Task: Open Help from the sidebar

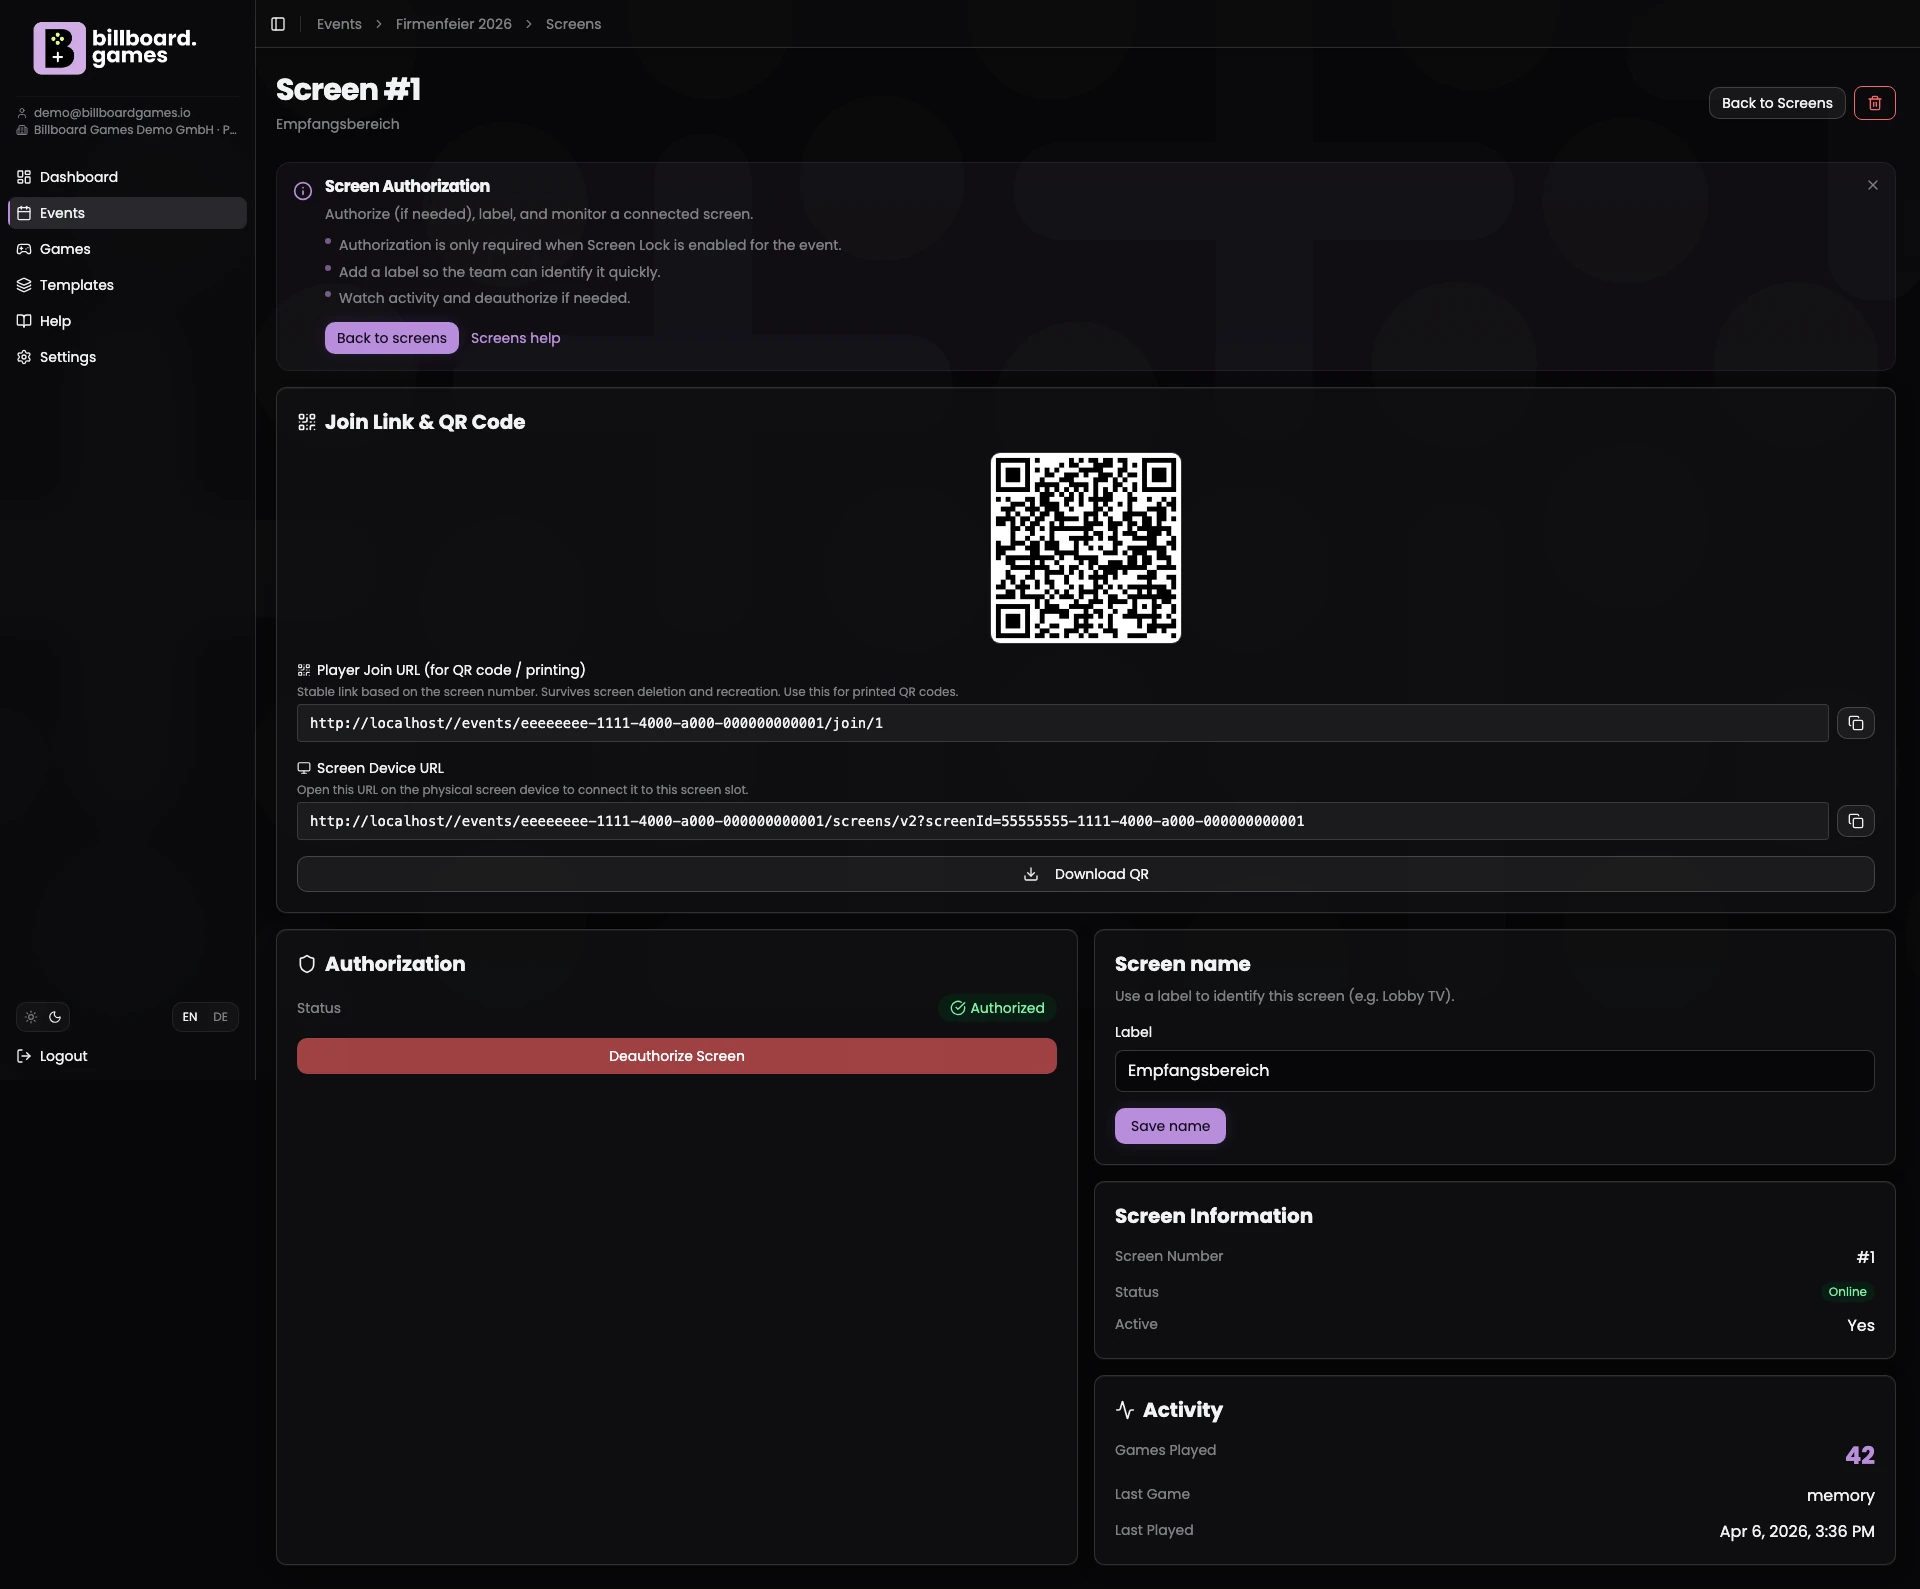Action: 54,320
